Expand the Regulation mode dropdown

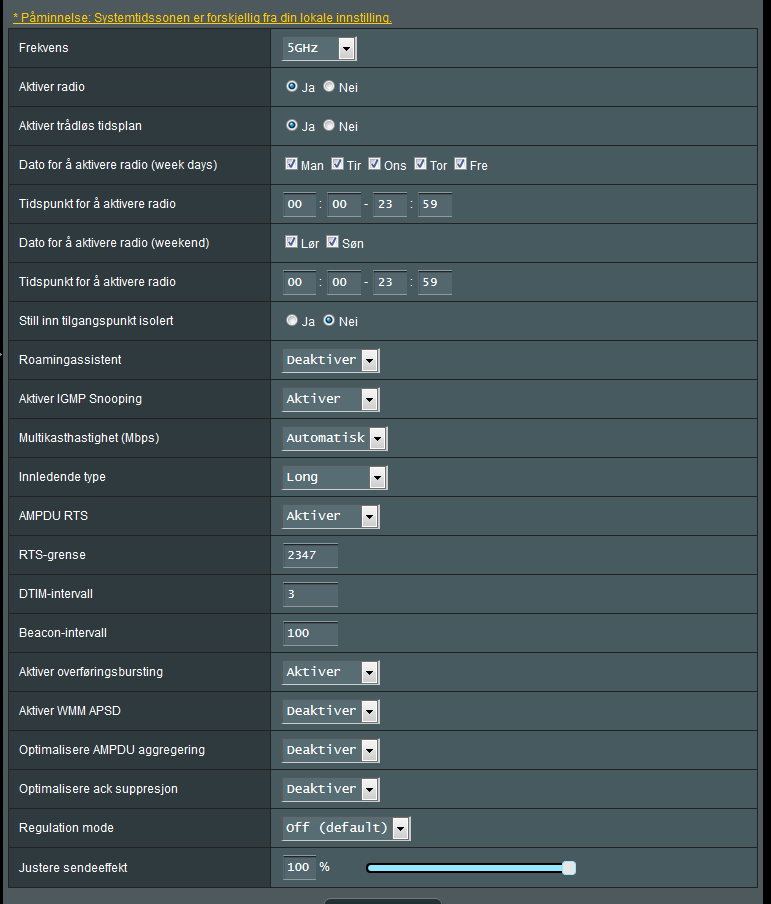pyautogui.click(x=346, y=828)
